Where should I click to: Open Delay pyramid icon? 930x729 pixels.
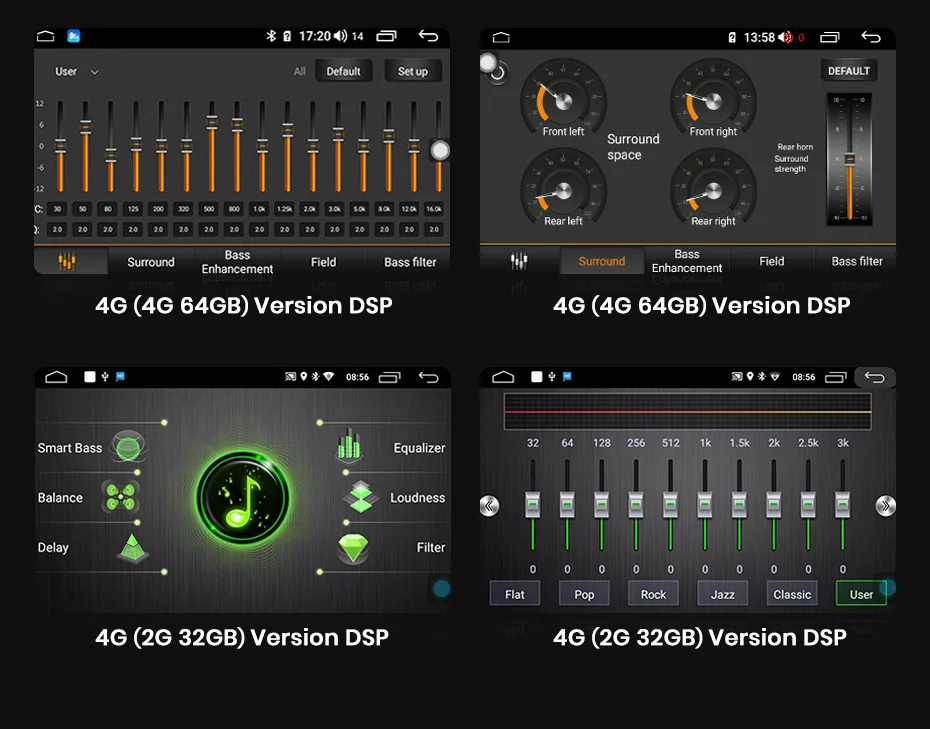click(133, 547)
